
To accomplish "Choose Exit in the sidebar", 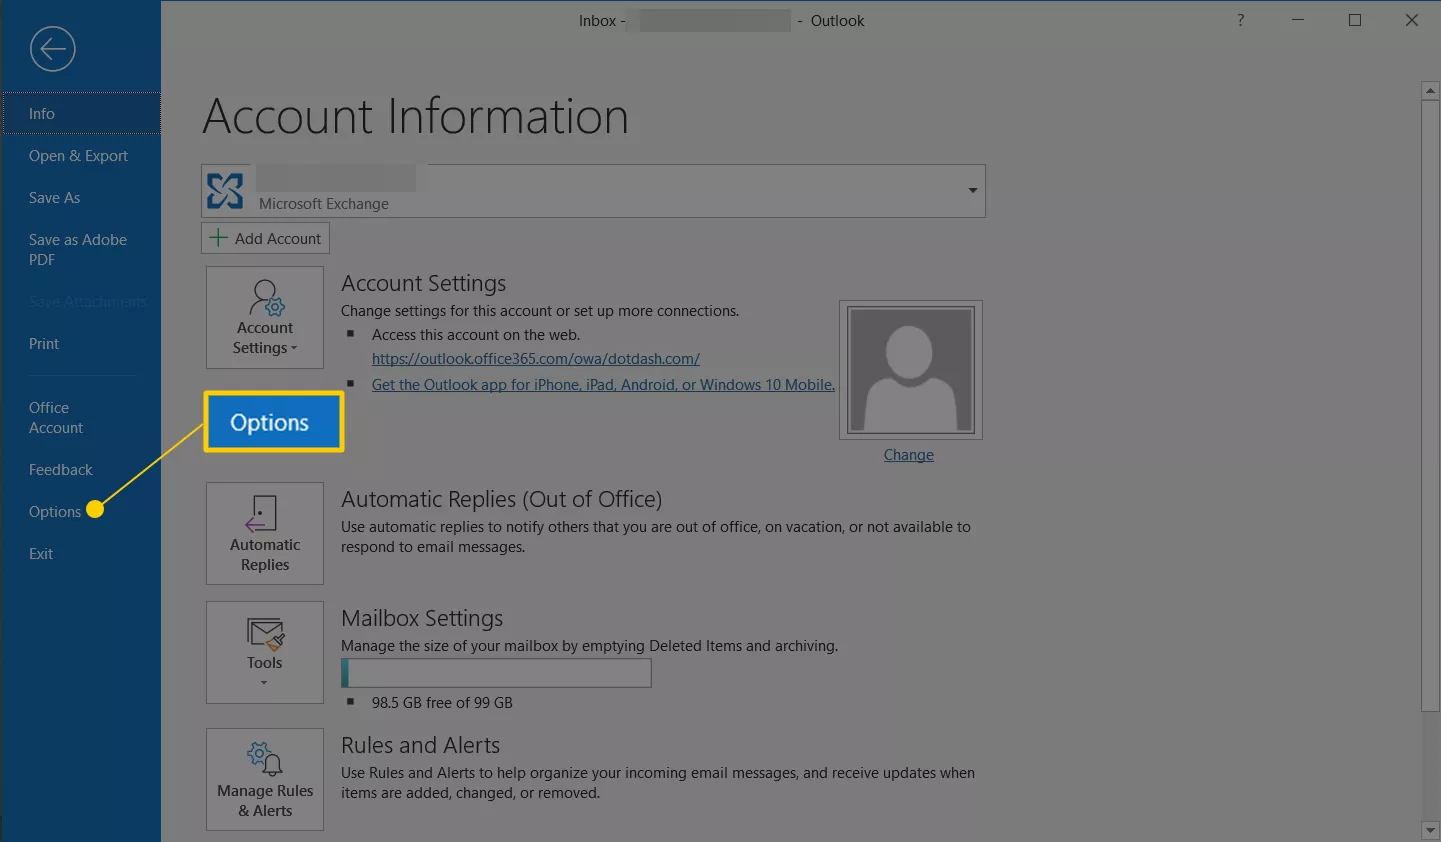I will click(x=41, y=553).
